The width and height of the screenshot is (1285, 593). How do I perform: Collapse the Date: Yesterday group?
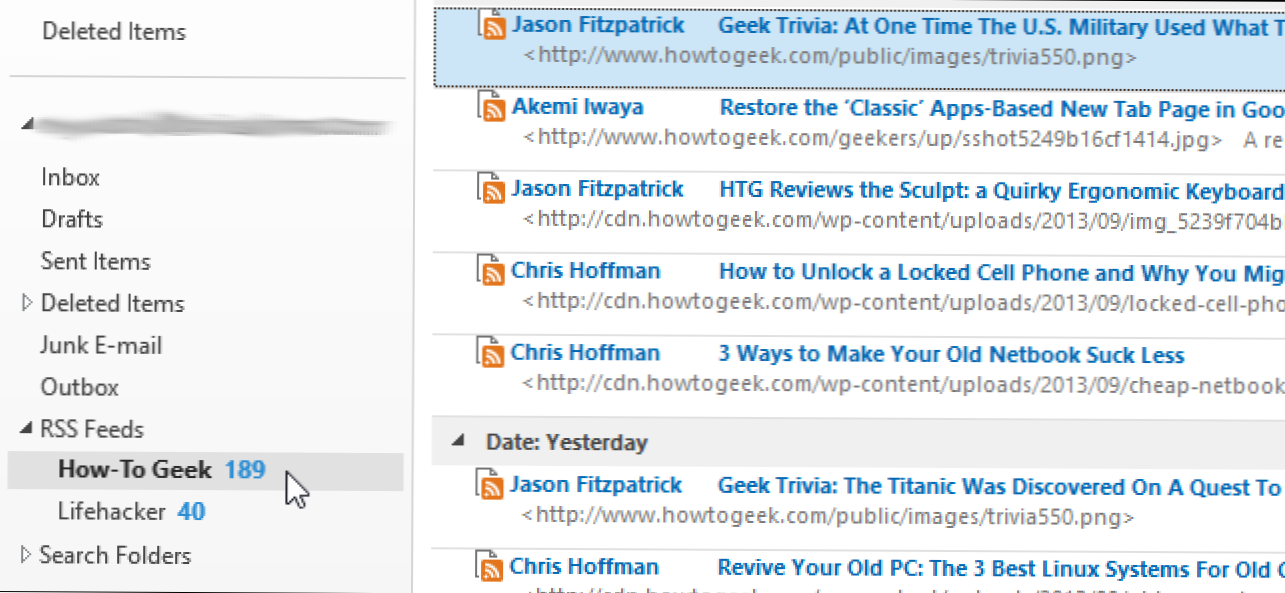click(x=459, y=441)
